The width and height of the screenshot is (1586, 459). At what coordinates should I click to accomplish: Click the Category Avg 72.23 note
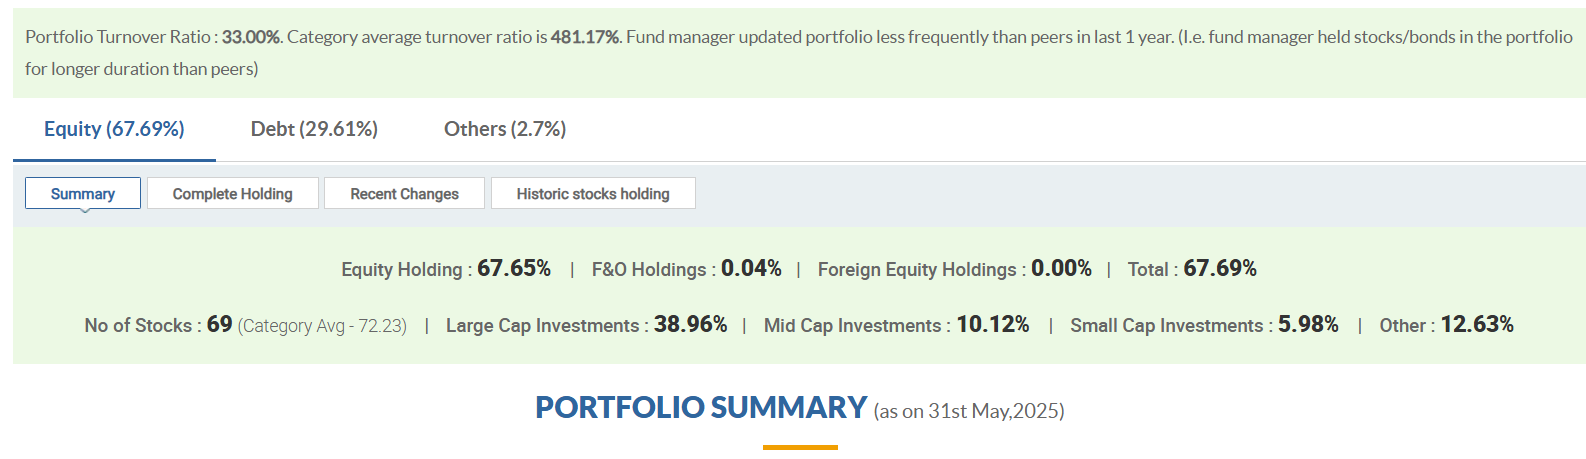[x=322, y=326]
